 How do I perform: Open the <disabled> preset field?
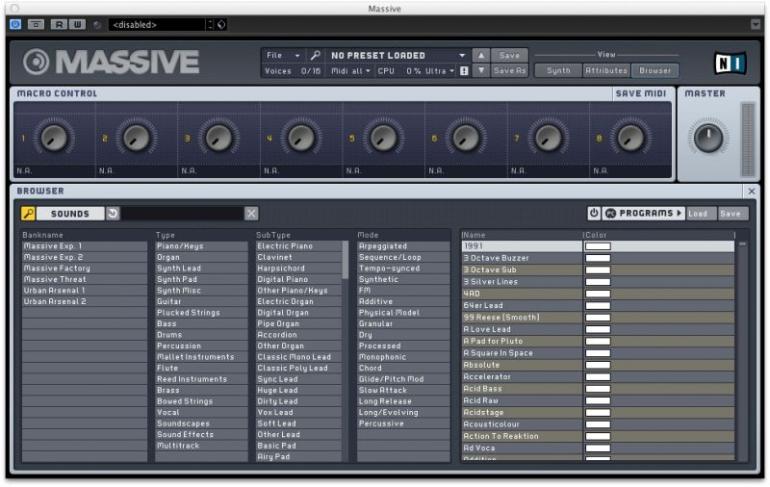coord(157,25)
